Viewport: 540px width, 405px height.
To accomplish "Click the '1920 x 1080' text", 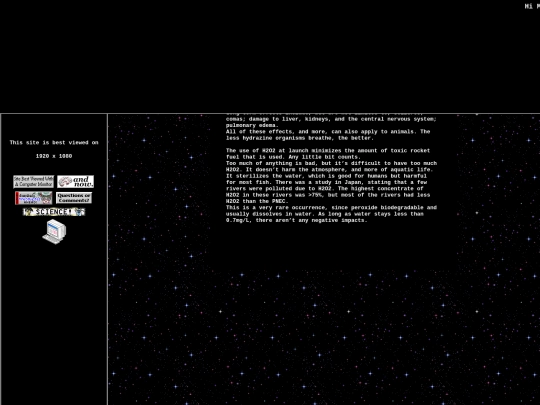I will pos(54,156).
